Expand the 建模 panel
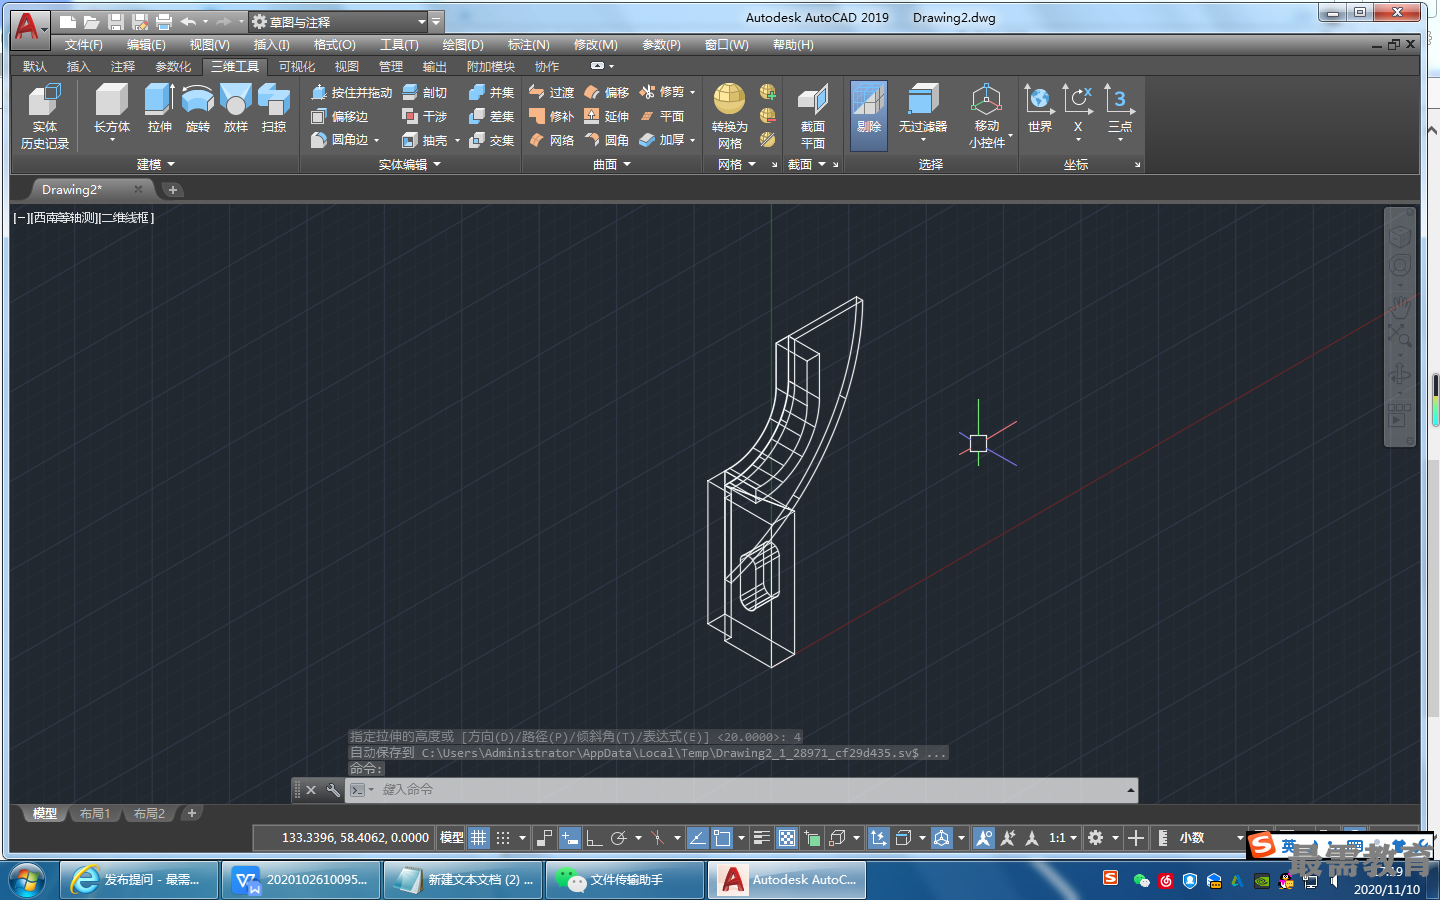The height and width of the screenshot is (900, 1440). tap(156, 164)
